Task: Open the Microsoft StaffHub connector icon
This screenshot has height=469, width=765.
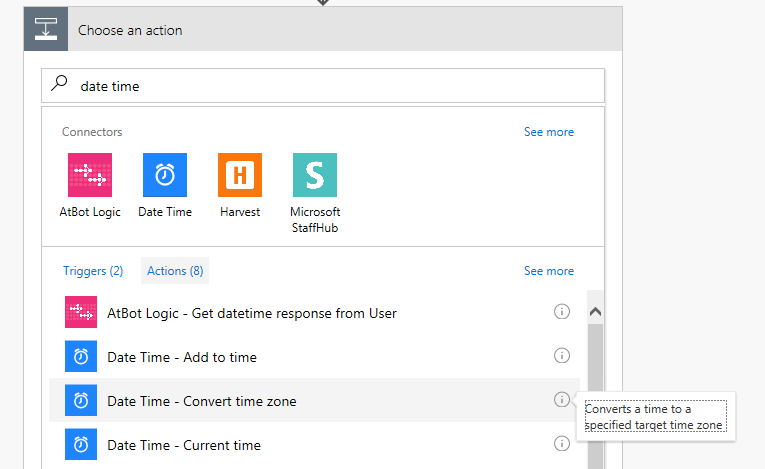Action: coord(315,175)
